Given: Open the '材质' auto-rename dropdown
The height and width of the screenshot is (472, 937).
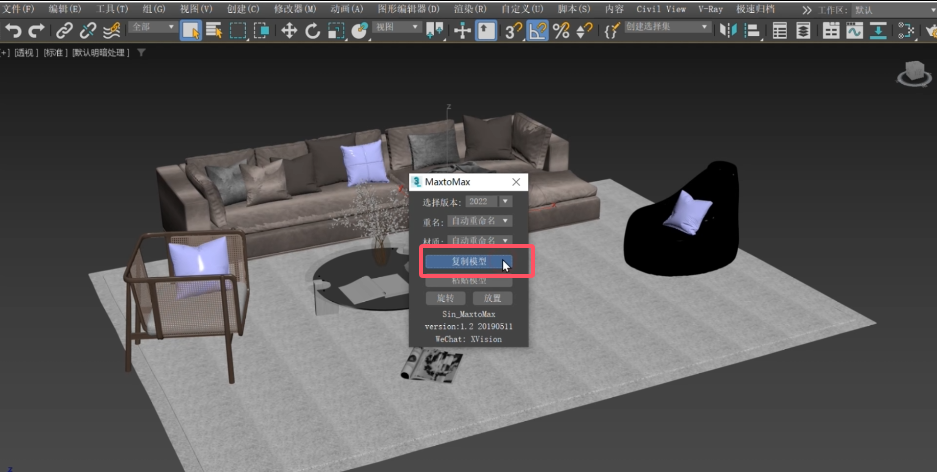Looking at the screenshot, I should (480, 240).
